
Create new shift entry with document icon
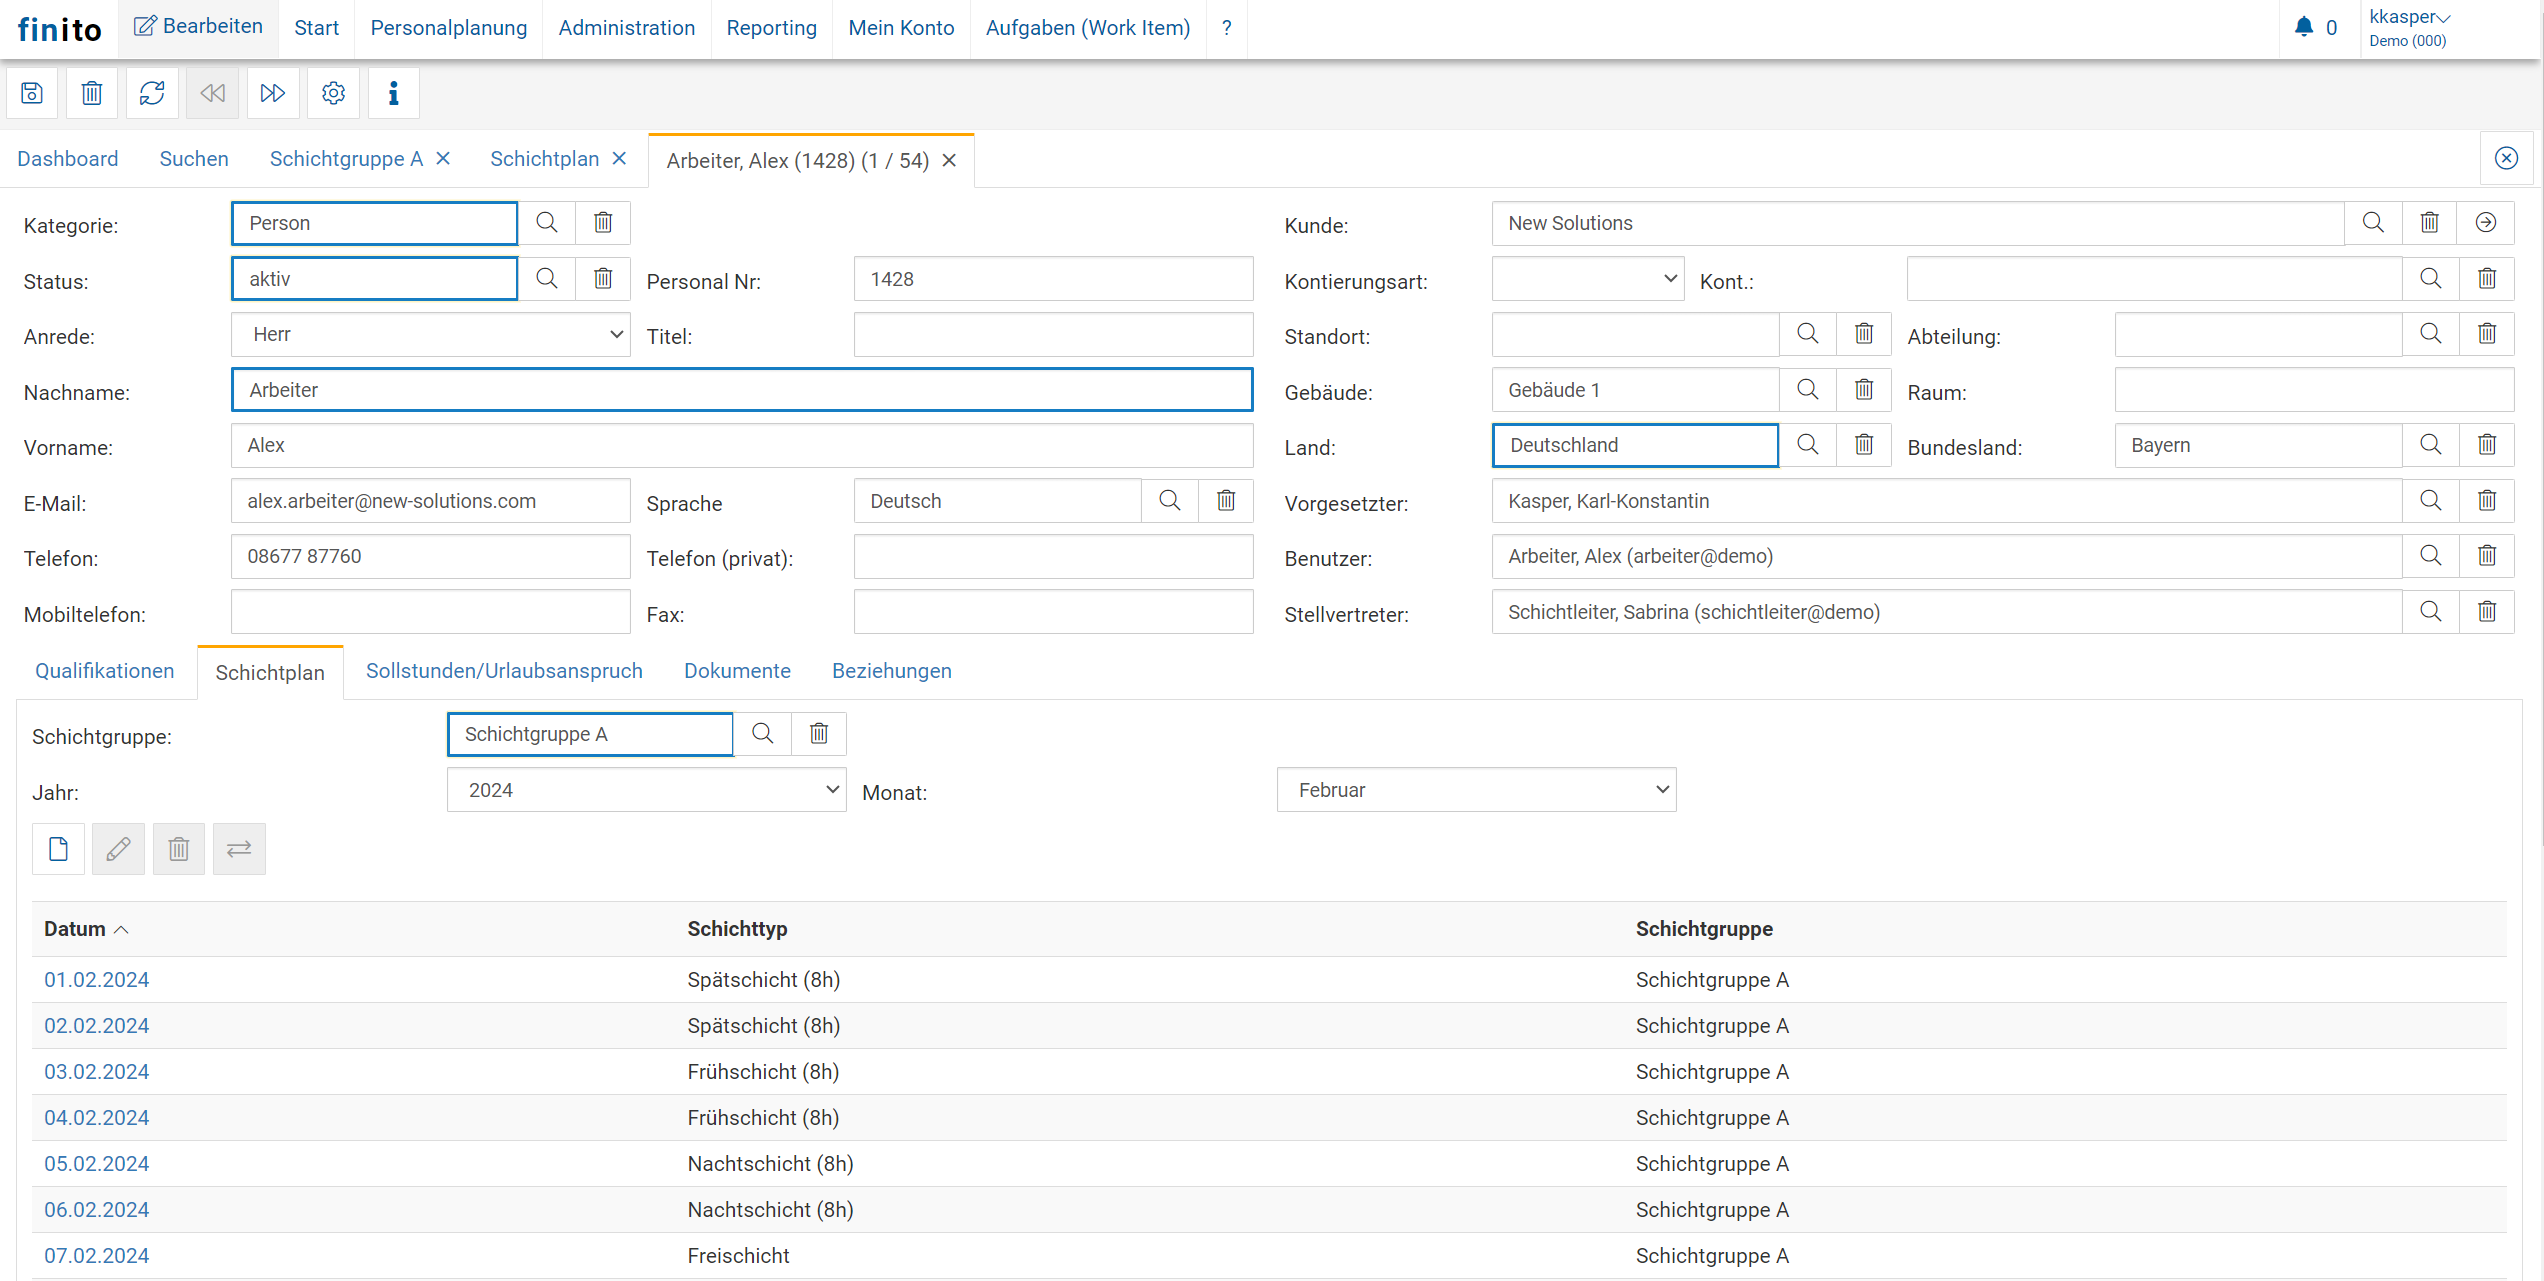(58, 849)
